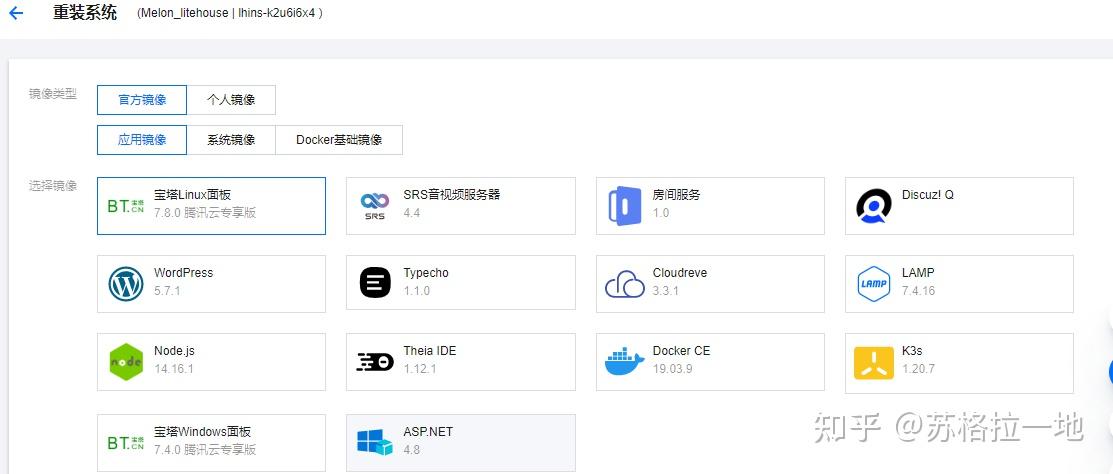Select the 宝塔Windows面板 image name

point(202,431)
